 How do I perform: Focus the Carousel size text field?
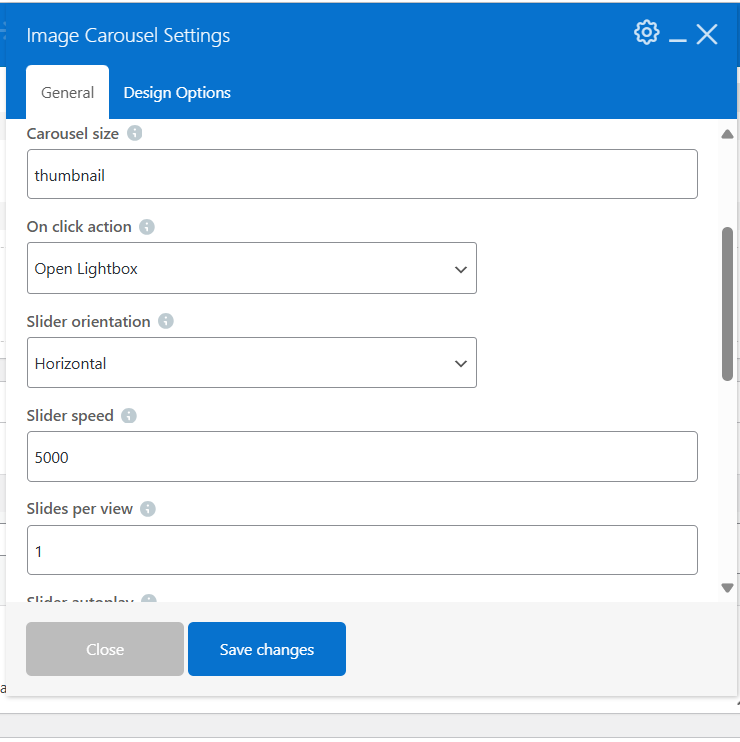(x=362, y=175)
